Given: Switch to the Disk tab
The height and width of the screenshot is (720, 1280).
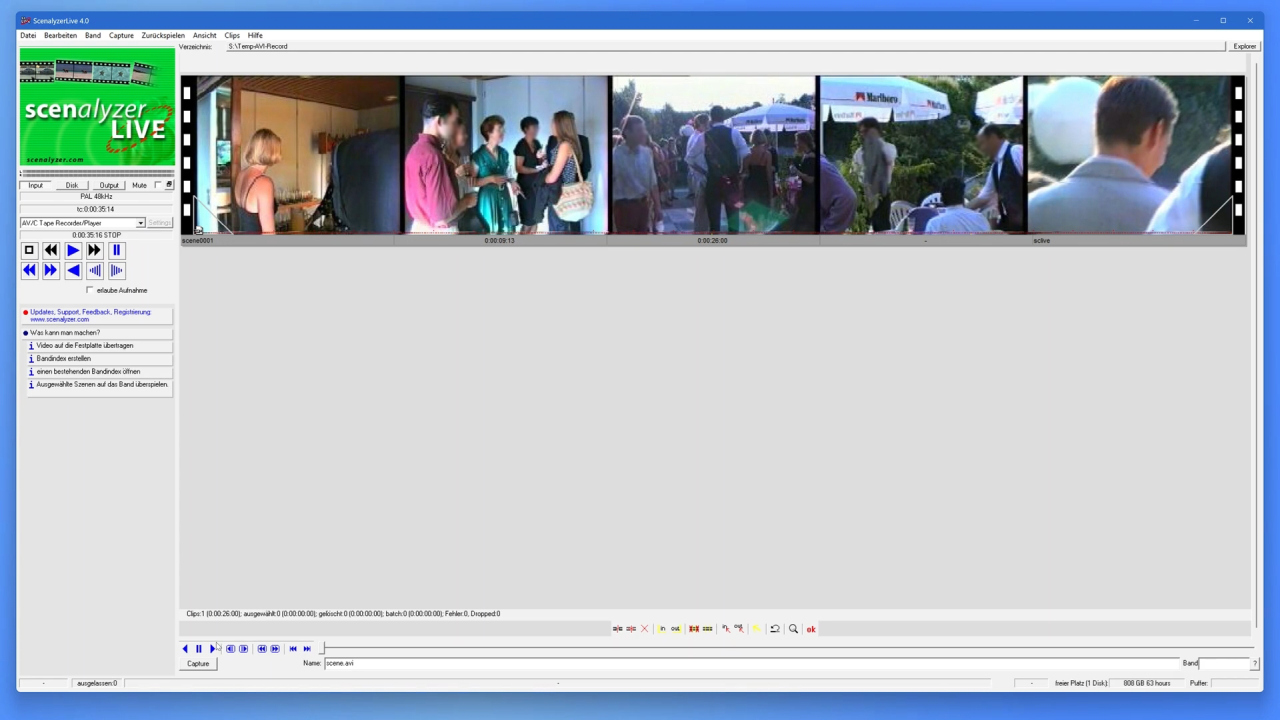Looking at the screenshot, I should click(72, 185).
